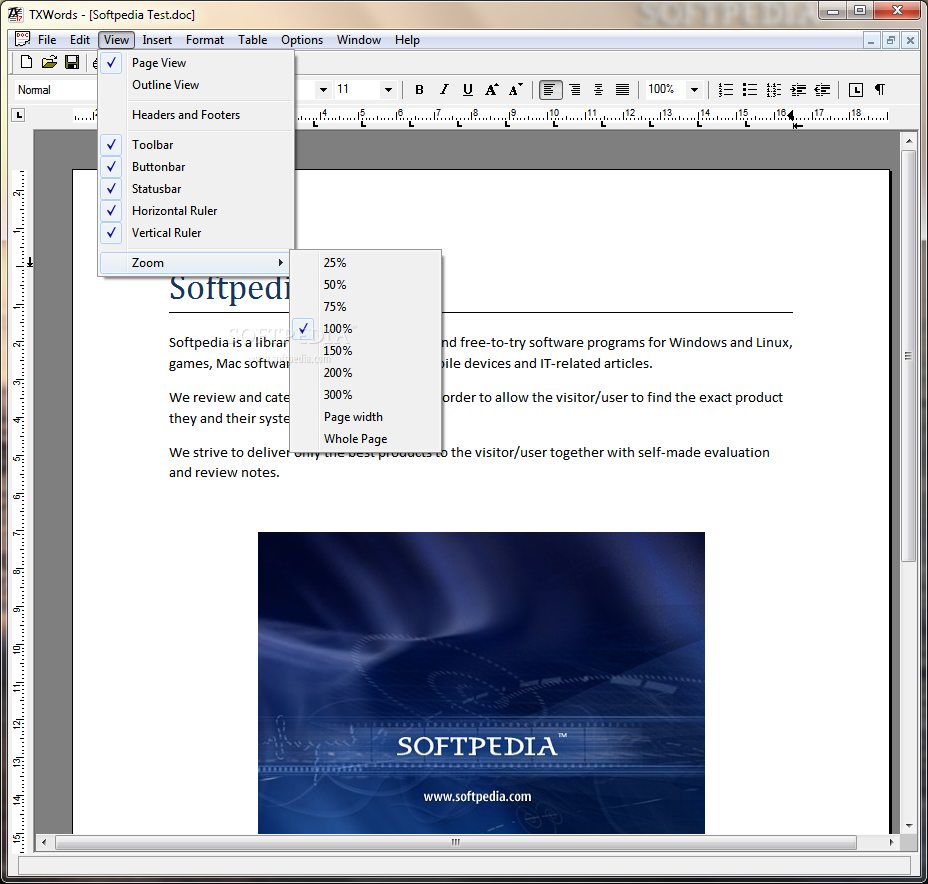Open the font name dropdown arrow
The image size is (928, 884).
[323, 90]
